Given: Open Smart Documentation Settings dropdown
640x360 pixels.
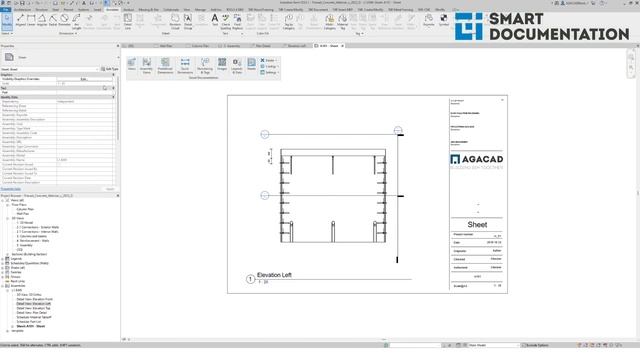Looking at the screenshot, I should (269, 72).
